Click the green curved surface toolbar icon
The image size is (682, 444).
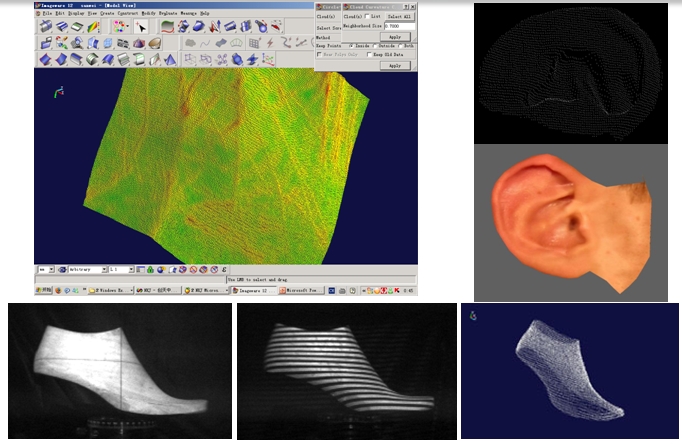[166, 27]
